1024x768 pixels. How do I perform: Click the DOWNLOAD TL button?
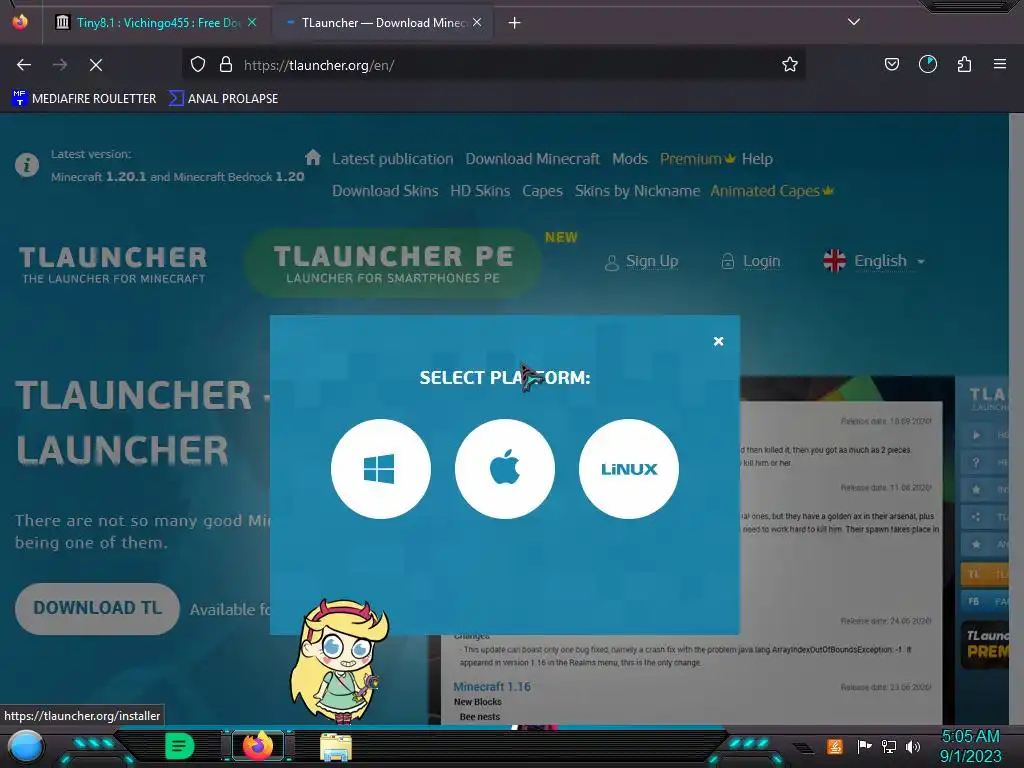[97, 608]
